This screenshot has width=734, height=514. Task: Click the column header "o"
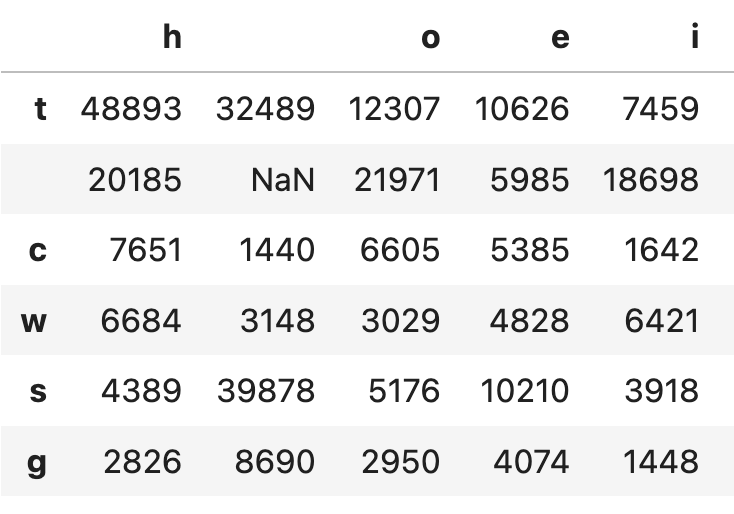pyautogui.click(x=430, y=38)
